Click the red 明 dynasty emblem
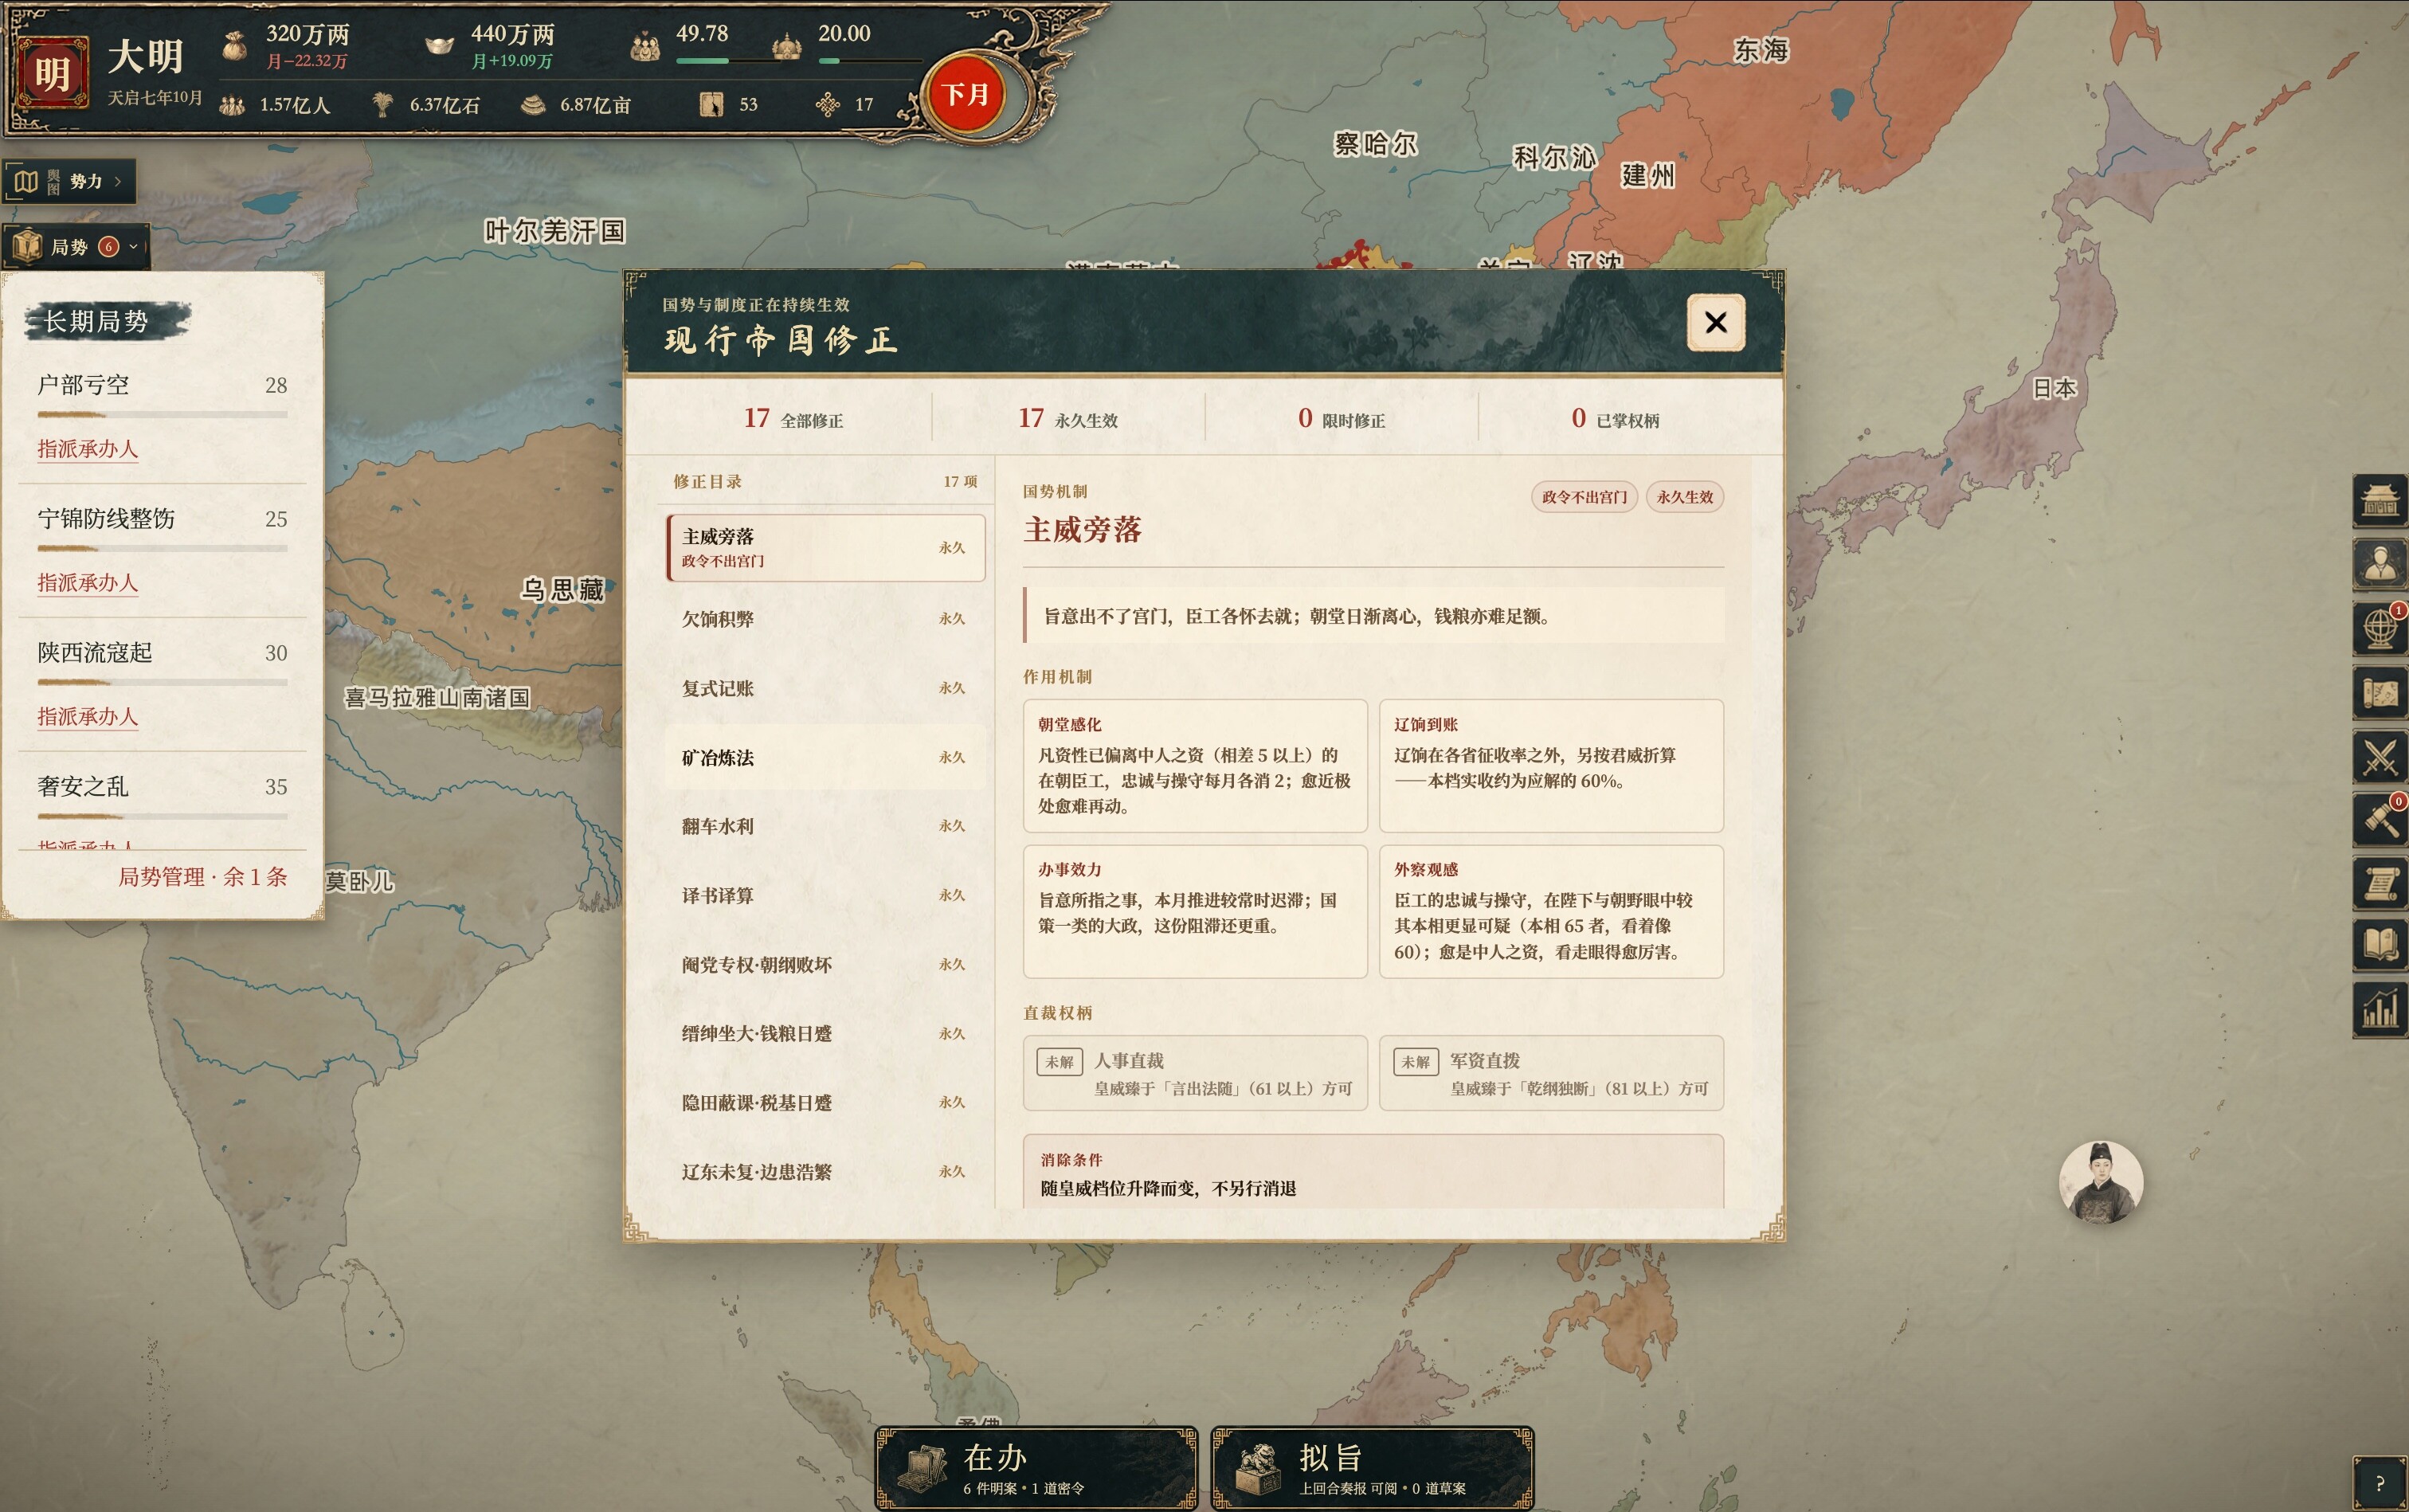The height and width of the screenshot is (1512, 2409). (x=52, y=72)
